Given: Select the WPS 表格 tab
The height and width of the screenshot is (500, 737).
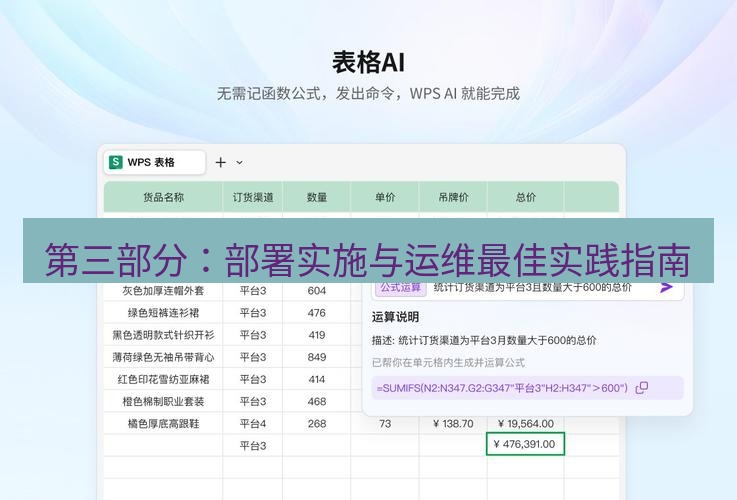Looking at the screenshot, I should pyautogui.click(x=155, y=163).
